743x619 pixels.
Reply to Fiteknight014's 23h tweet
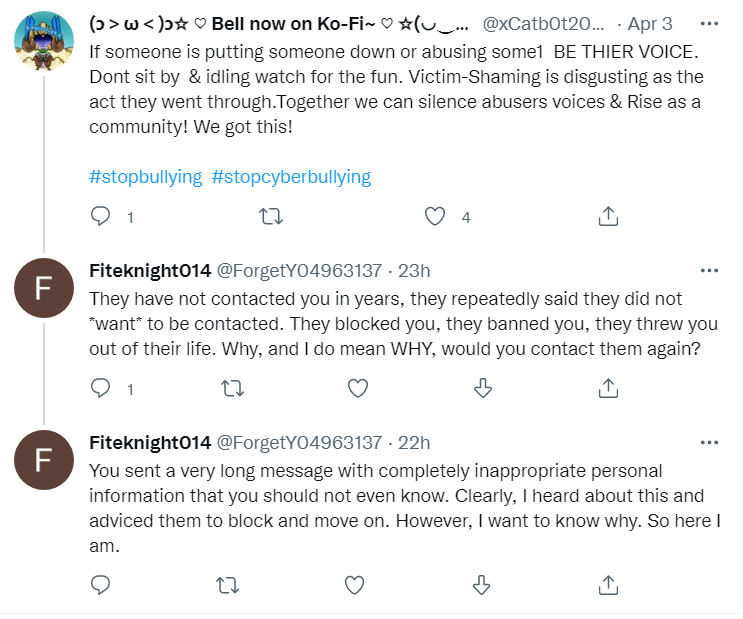click(x=100, y=388)
